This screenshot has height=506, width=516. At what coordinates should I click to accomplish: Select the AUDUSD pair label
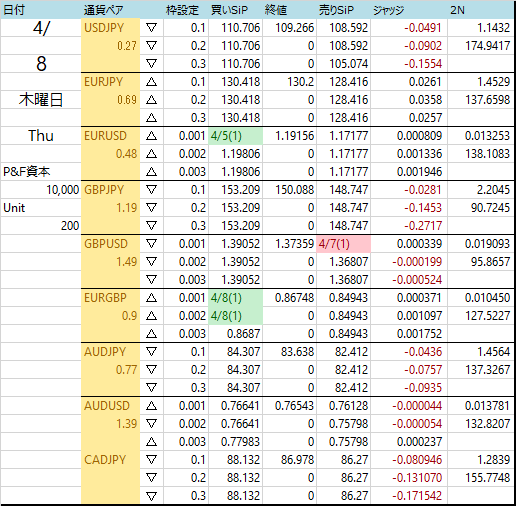[x=107, y=406]
